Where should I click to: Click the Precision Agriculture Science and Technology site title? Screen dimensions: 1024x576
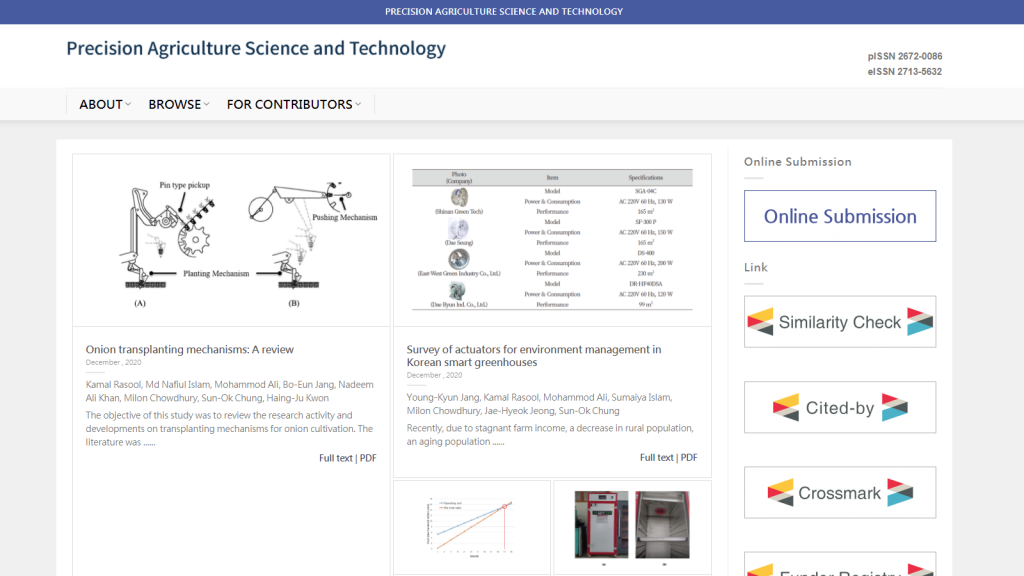[x=256, y=48]
